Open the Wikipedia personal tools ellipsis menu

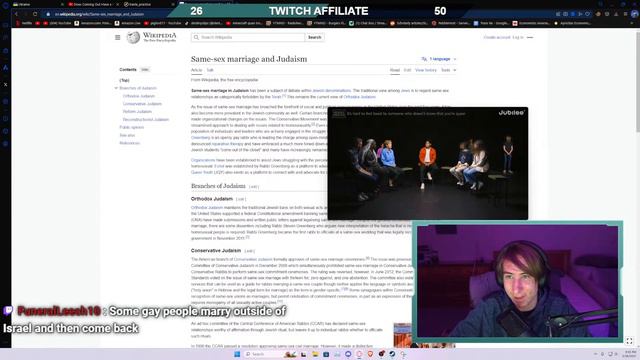pyautogui.click(x=530, y=37)
